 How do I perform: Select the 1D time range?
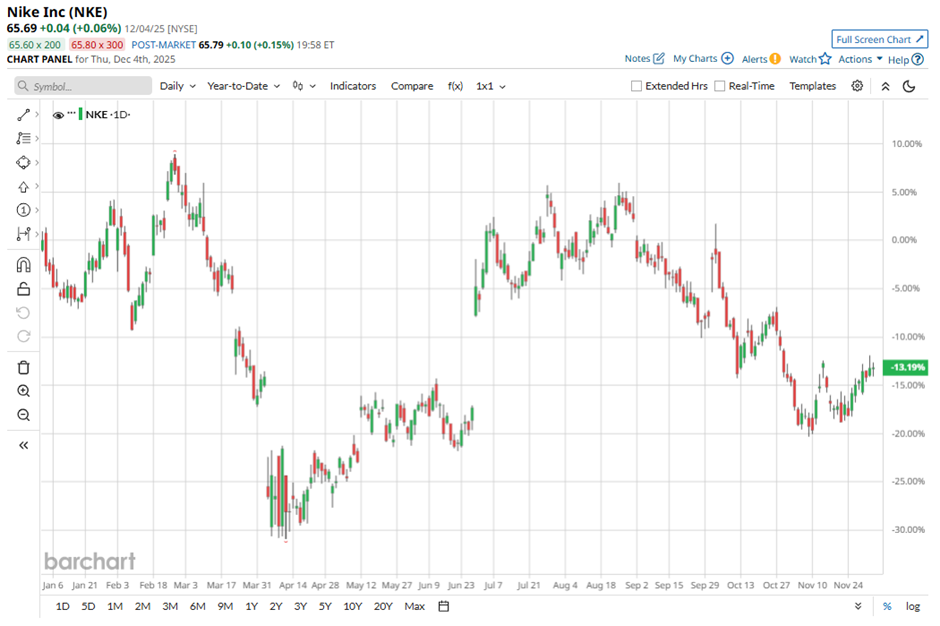click(x=62, y=606)
